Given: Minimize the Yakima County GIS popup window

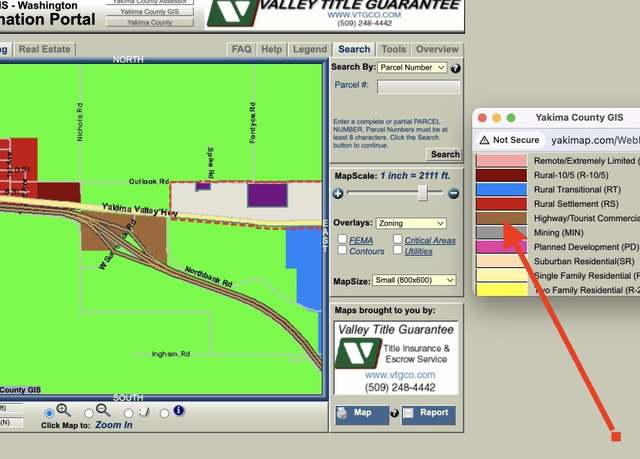Looking at the screenshot, I should coord(496,118).
